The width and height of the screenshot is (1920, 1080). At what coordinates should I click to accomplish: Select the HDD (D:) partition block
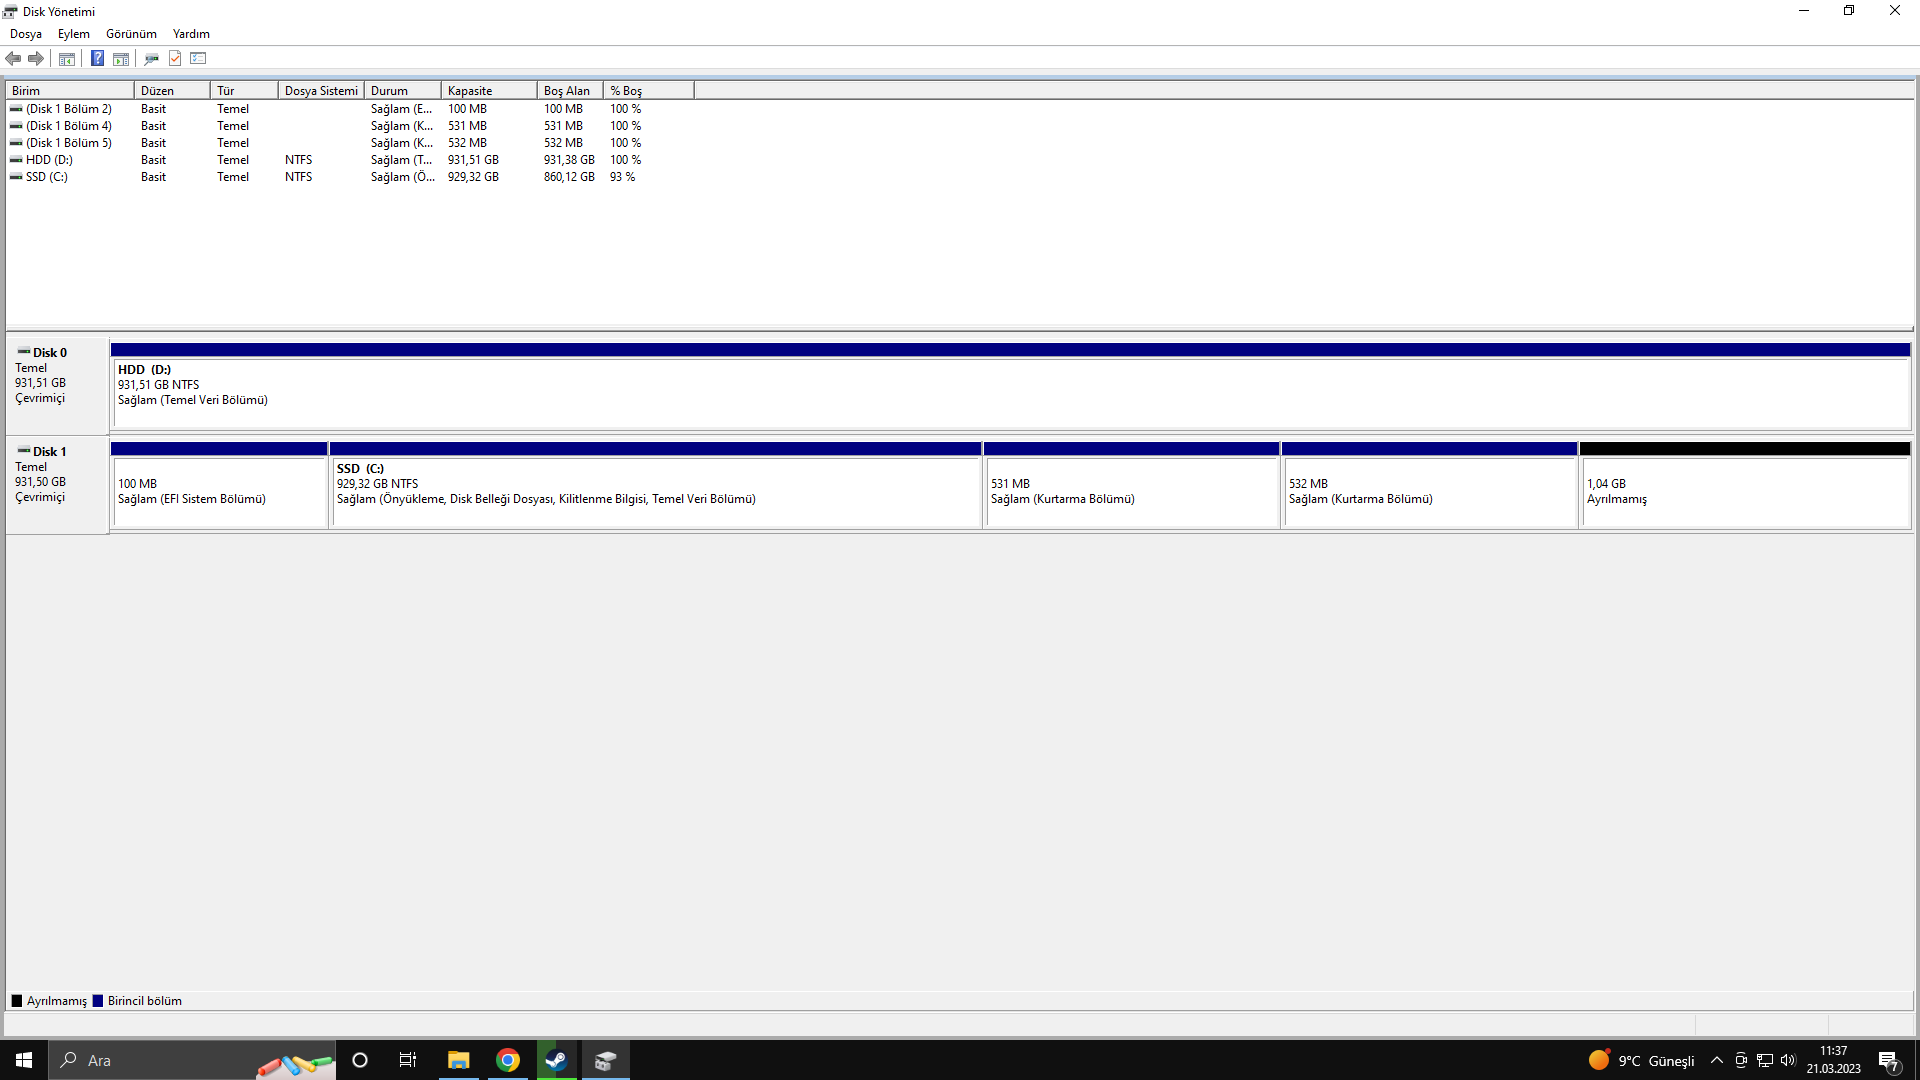coord(1010,393)
